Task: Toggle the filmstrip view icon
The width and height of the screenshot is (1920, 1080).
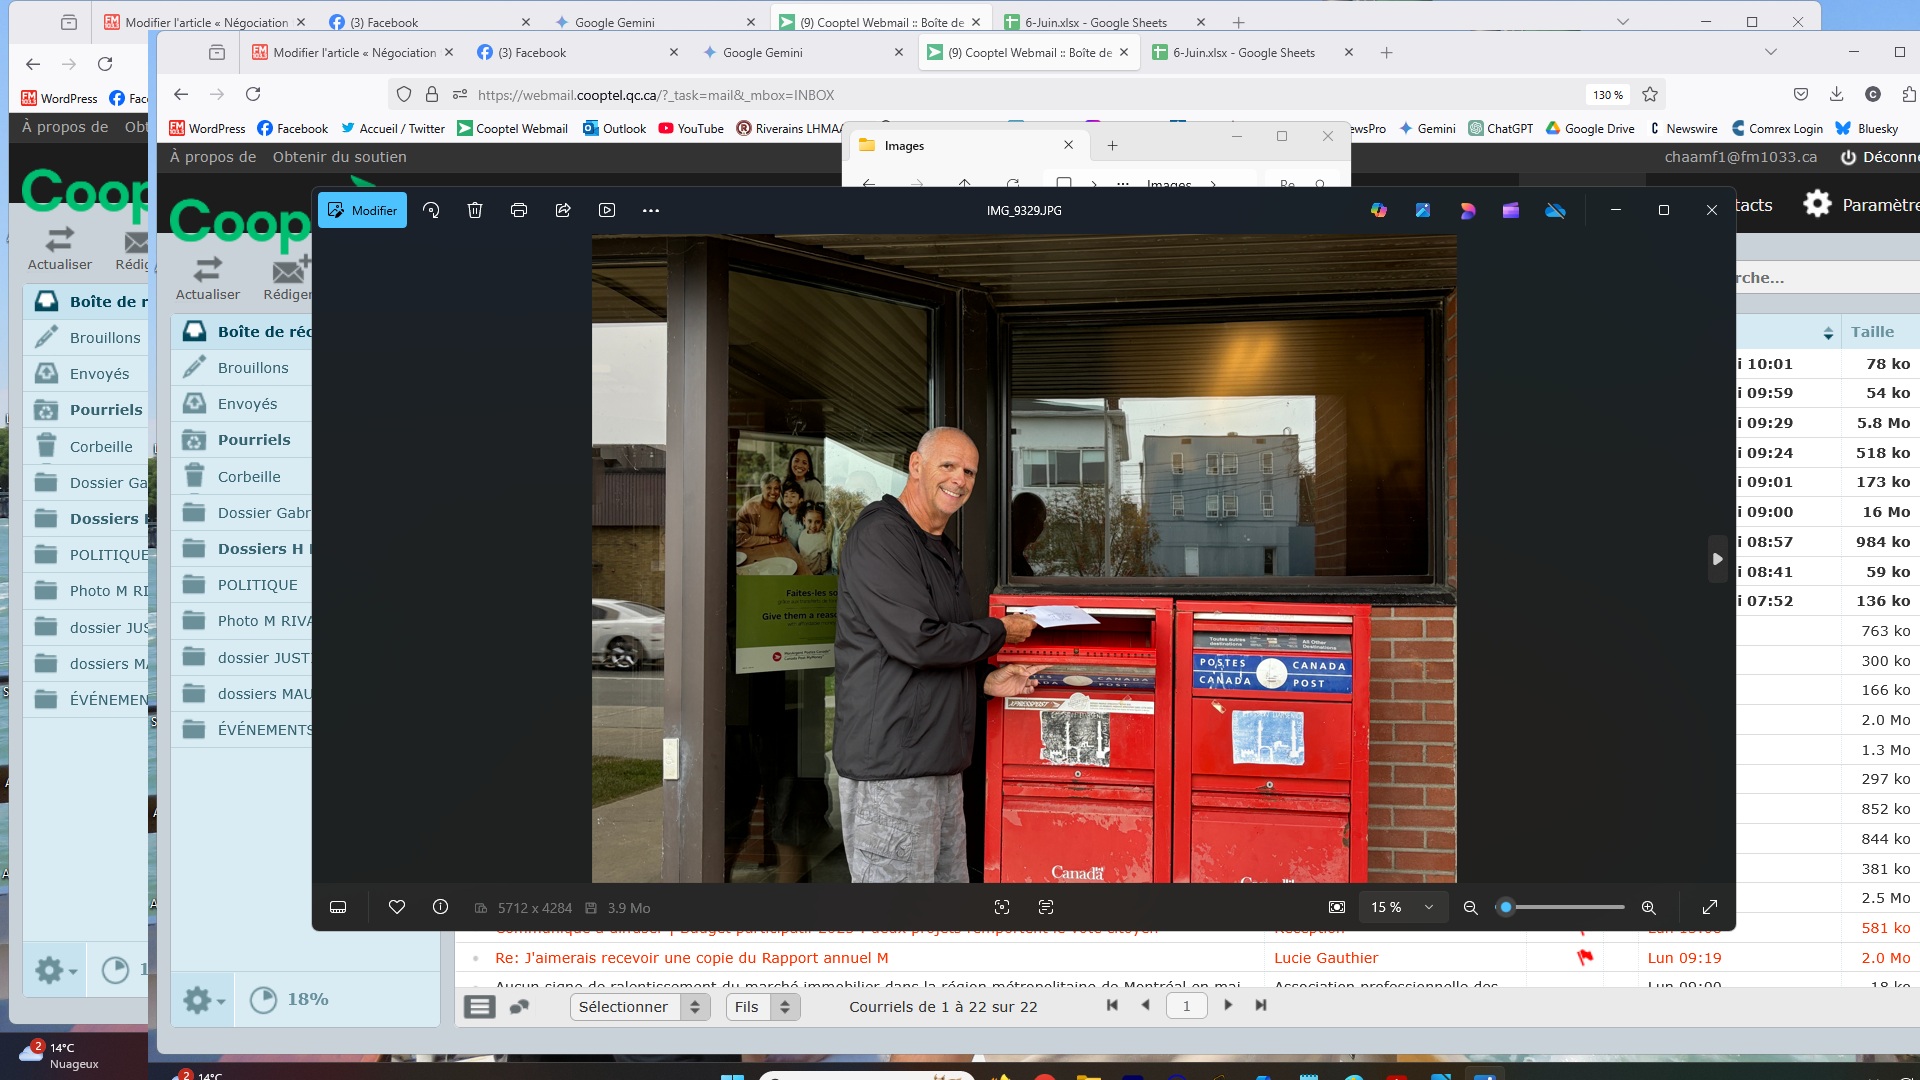Action: tap(338, 907)
